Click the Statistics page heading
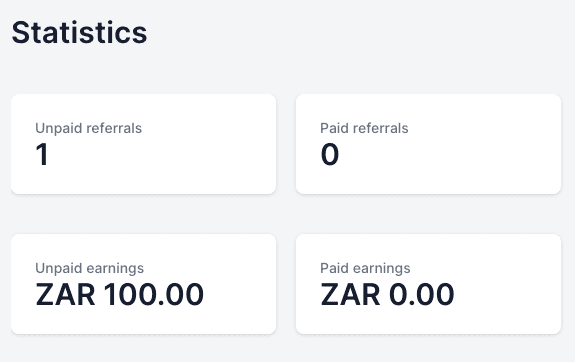The height and width of the screenshot is (362, 575). (x=79, y=33)
